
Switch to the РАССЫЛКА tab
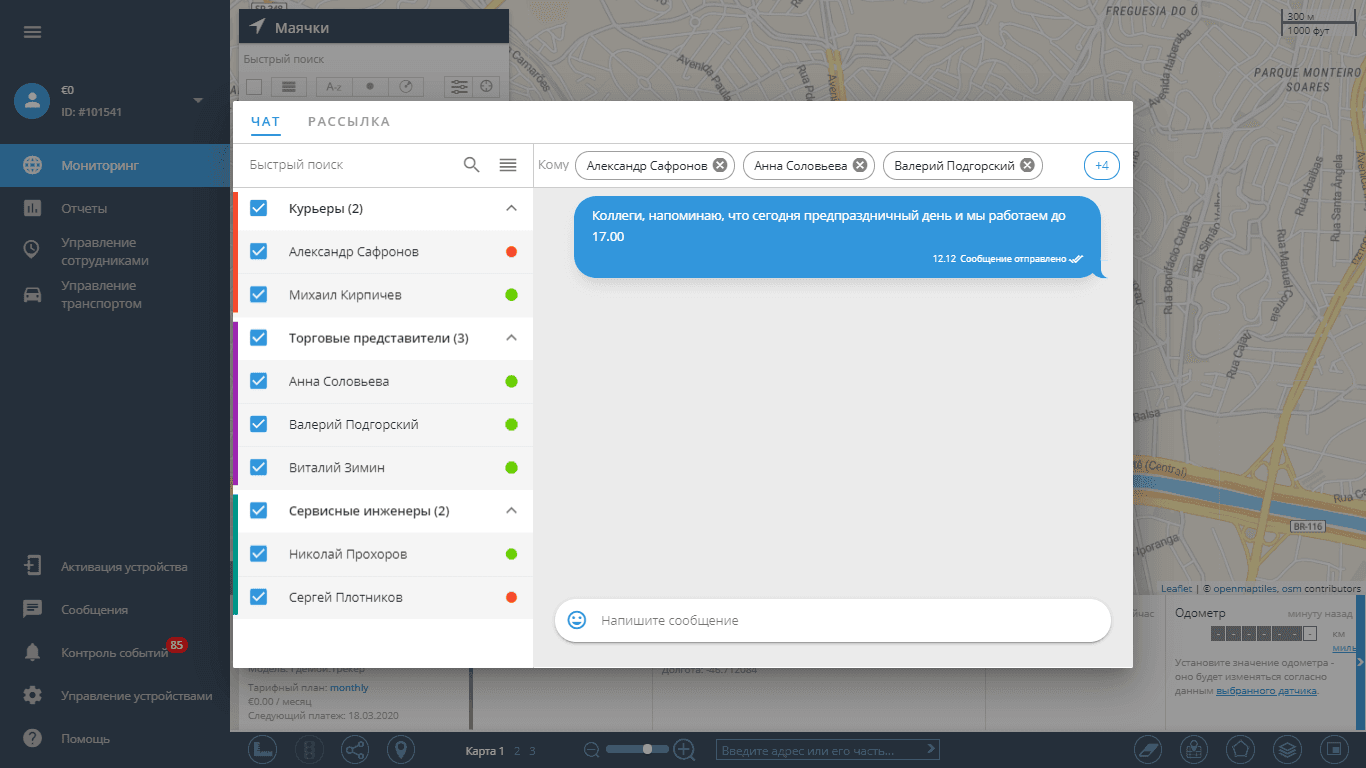click(x=349, y=122)
